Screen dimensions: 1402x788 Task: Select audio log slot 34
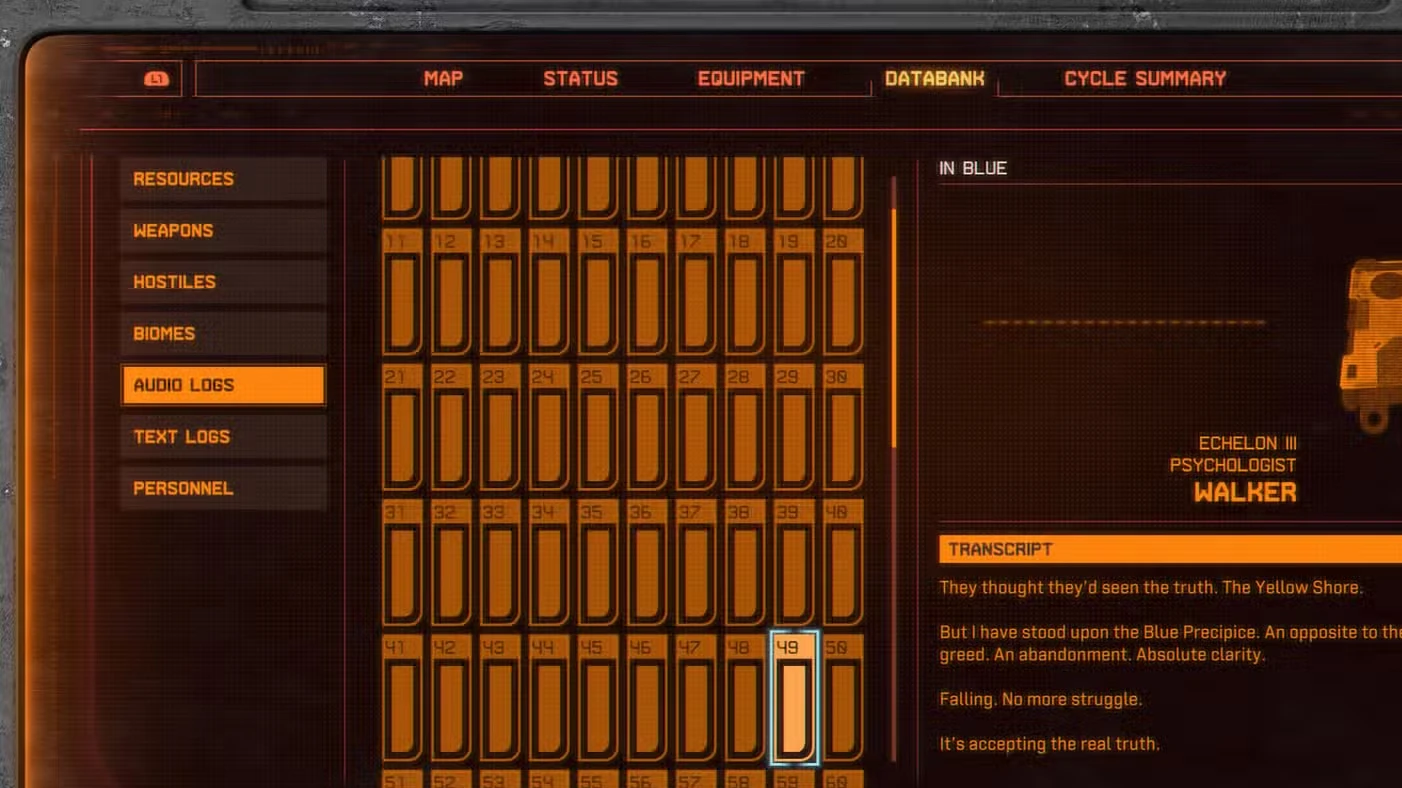549,563
